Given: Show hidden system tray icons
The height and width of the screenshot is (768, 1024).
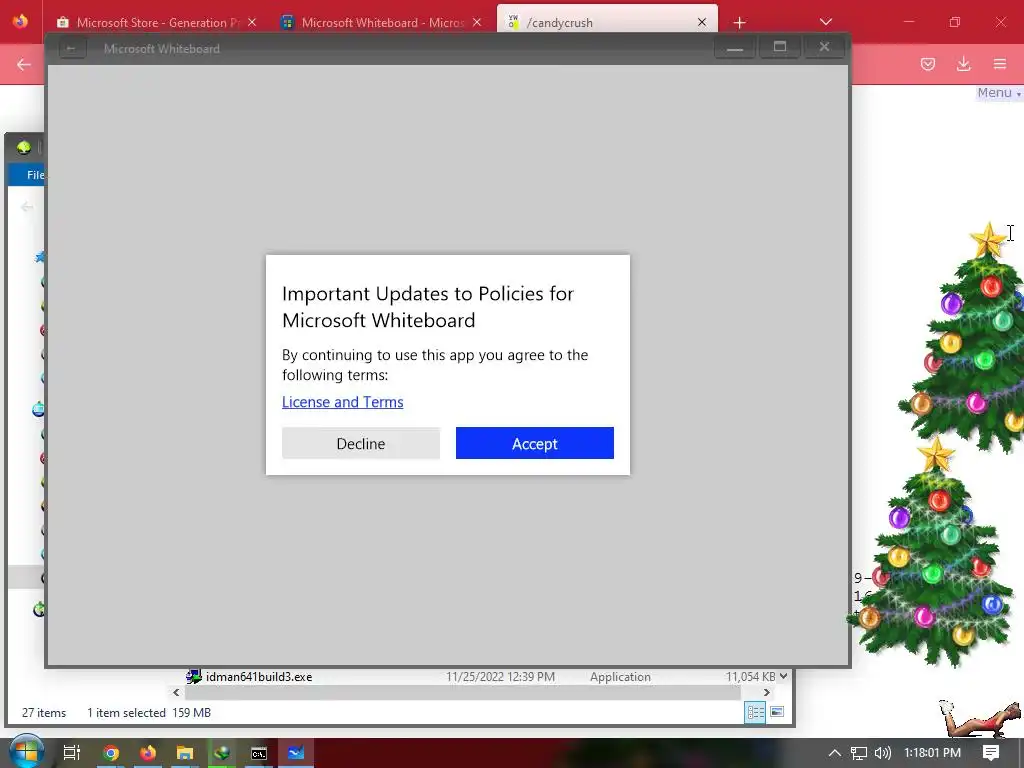Looking at the screenshot, I should pos(835,753).
